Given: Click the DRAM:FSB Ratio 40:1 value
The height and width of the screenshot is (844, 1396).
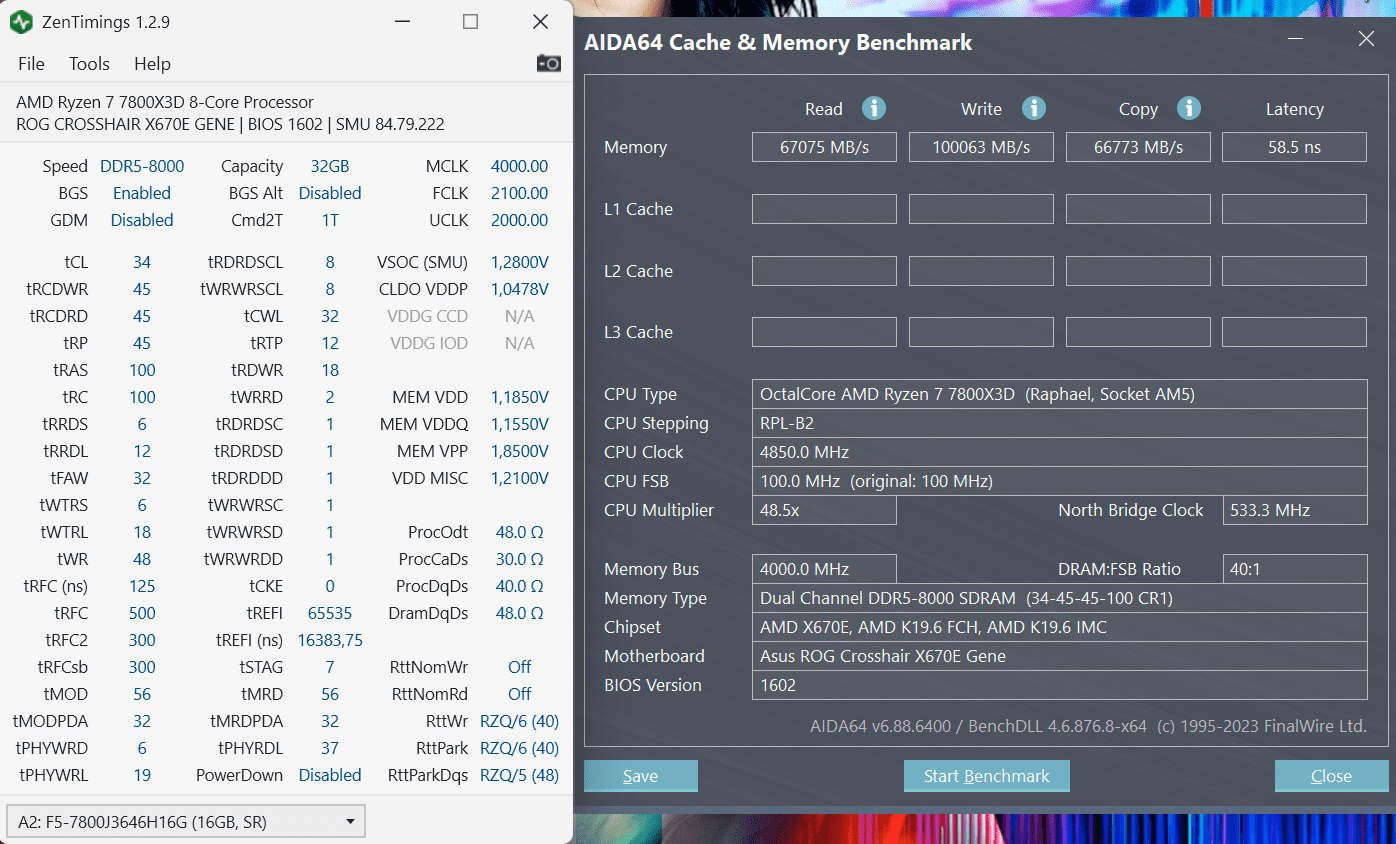Looking at the screenshot, I should pos(1294,569).
